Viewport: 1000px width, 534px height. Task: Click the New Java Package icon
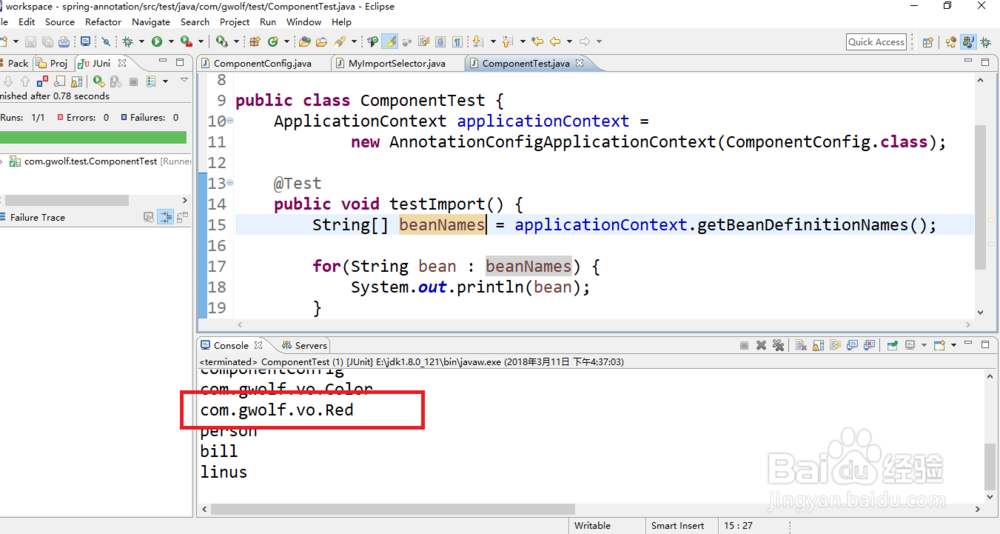click(x=254, y=42)
